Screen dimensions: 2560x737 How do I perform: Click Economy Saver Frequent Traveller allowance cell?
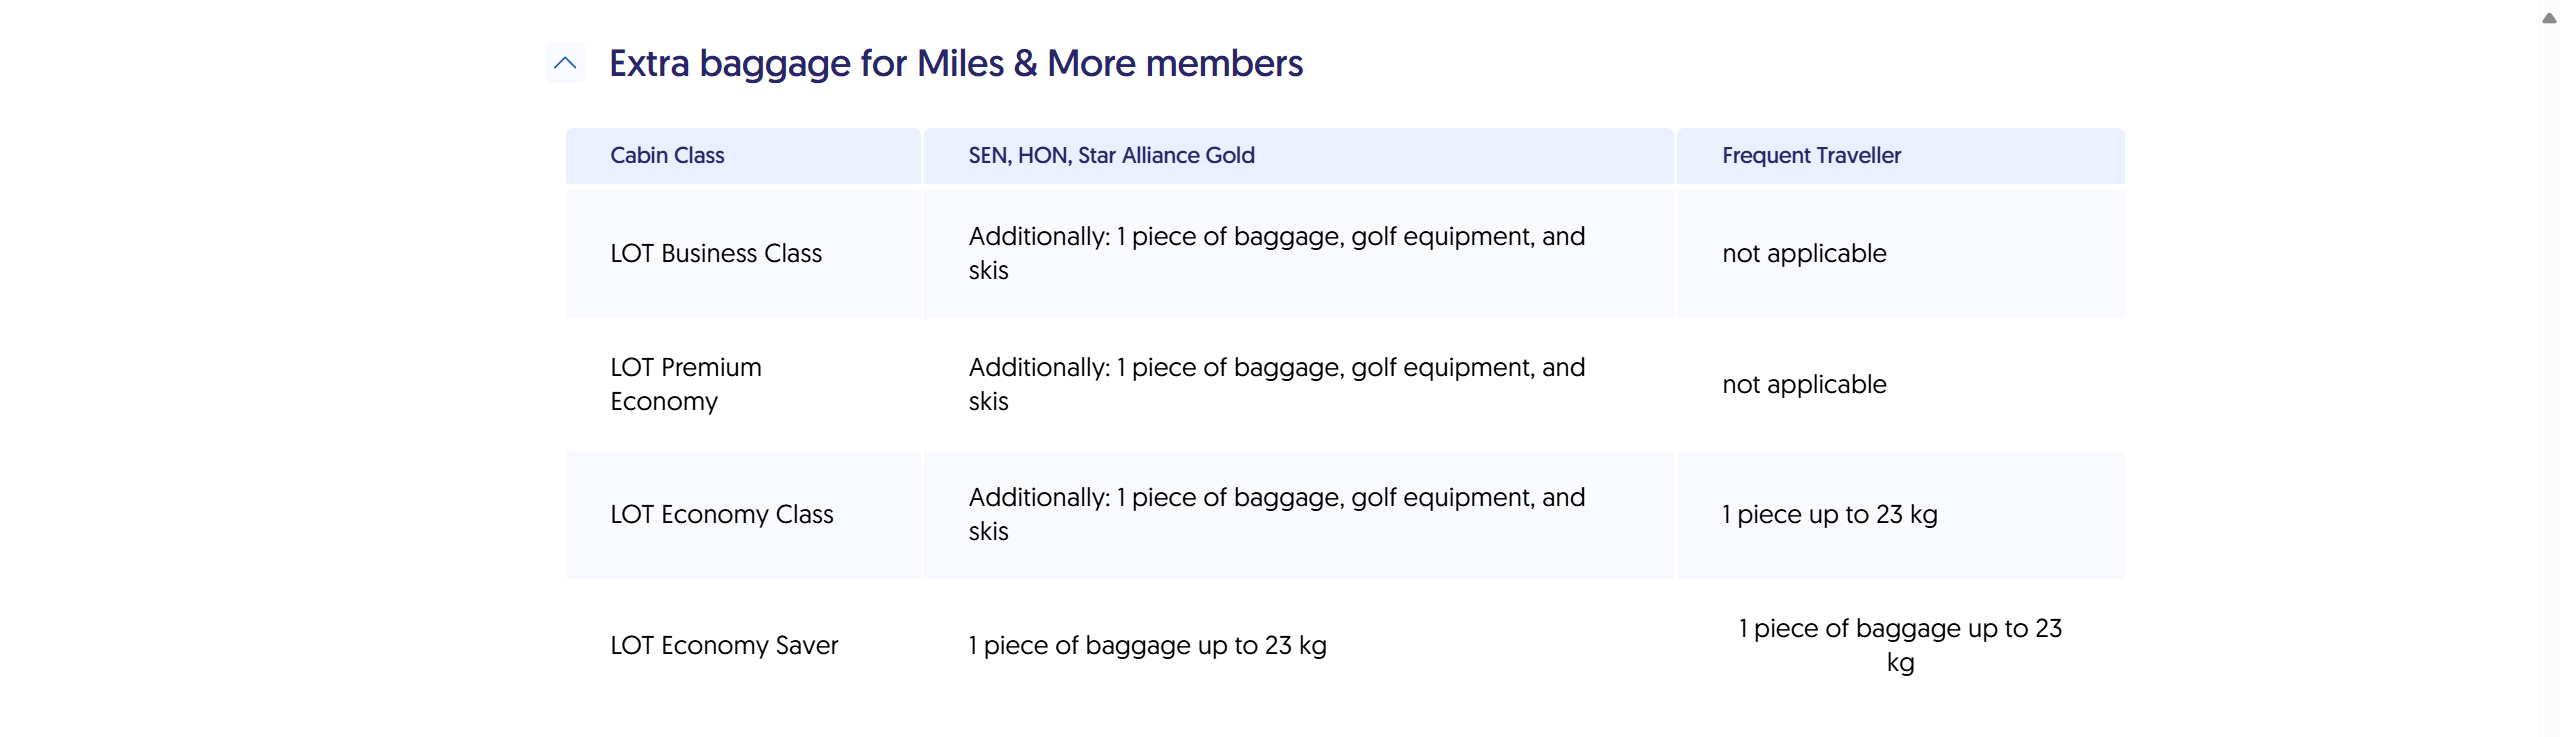(1900, 645)
